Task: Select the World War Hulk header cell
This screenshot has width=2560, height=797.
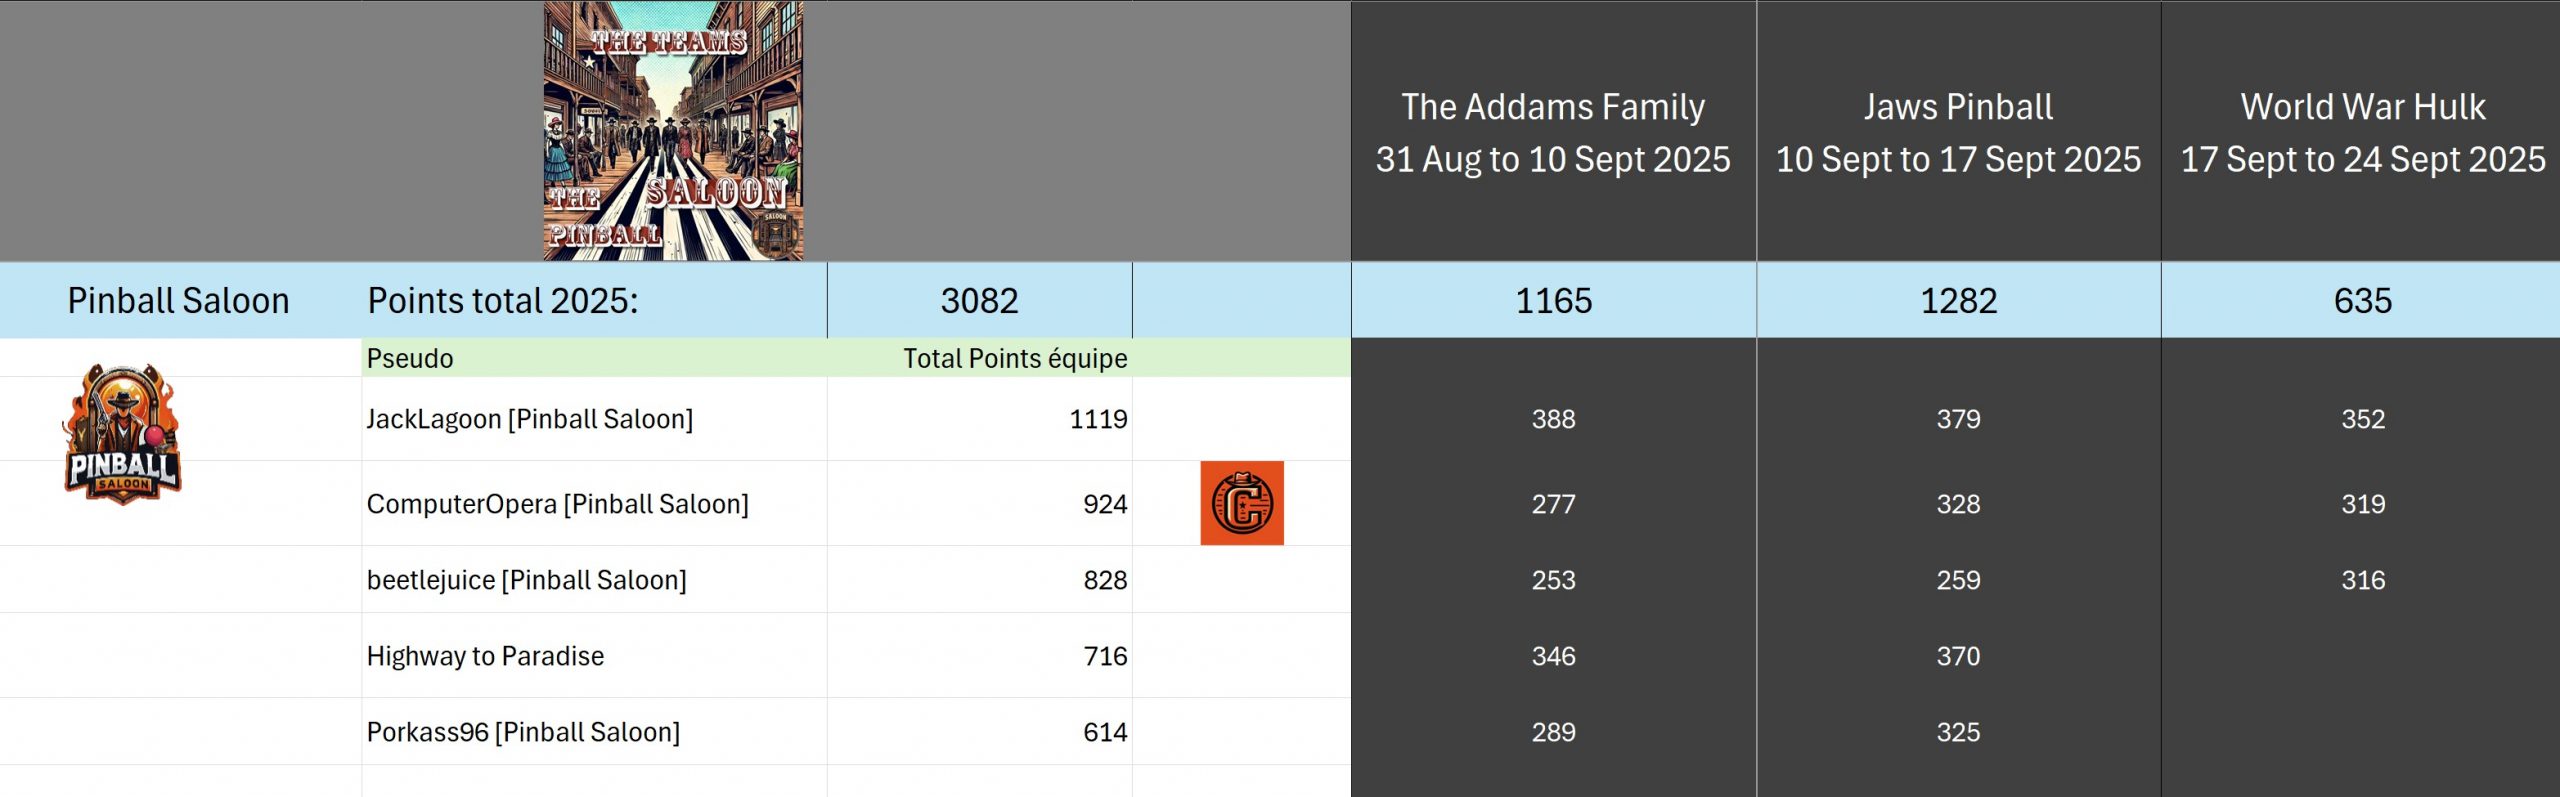Action: pos(2362,132)
